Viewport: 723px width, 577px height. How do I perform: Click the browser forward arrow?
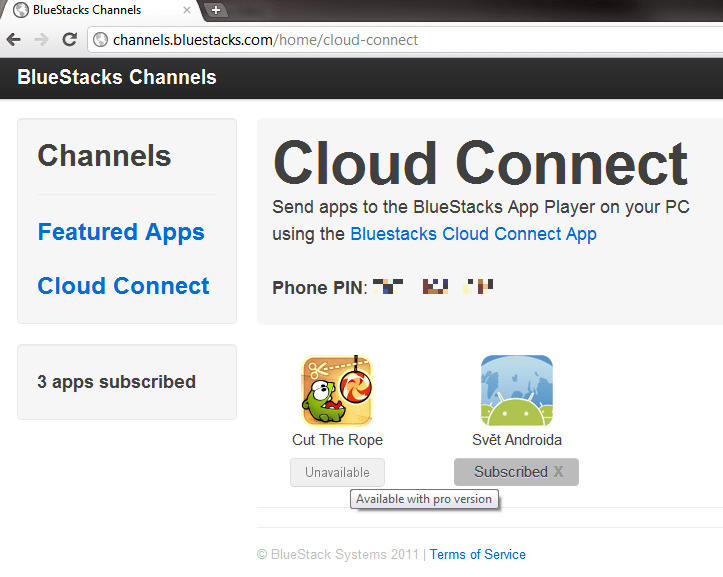(x=41, y=40)
